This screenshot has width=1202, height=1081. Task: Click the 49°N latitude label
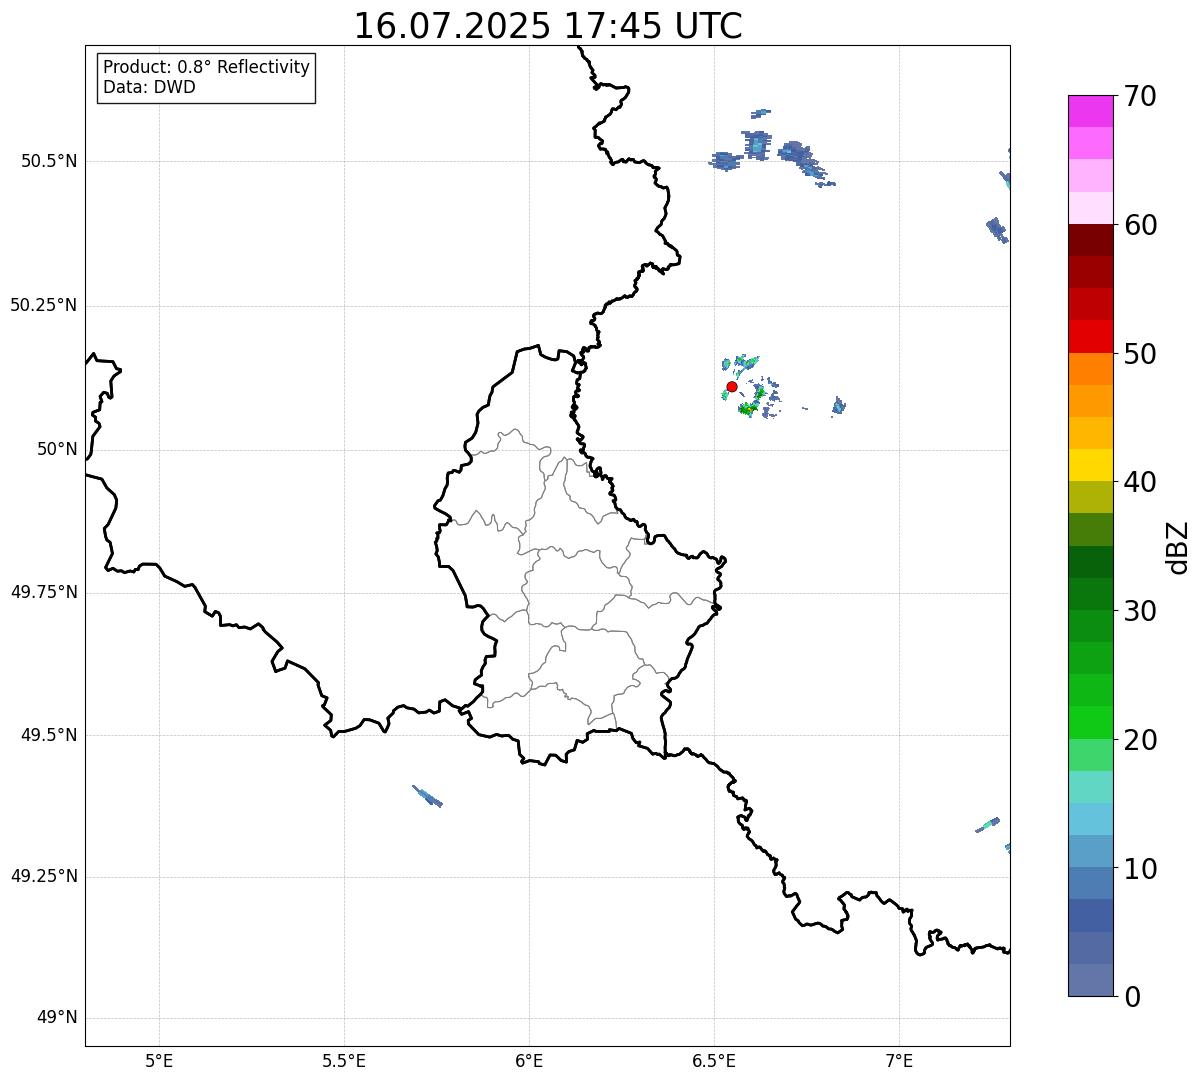click(57, 1018)
